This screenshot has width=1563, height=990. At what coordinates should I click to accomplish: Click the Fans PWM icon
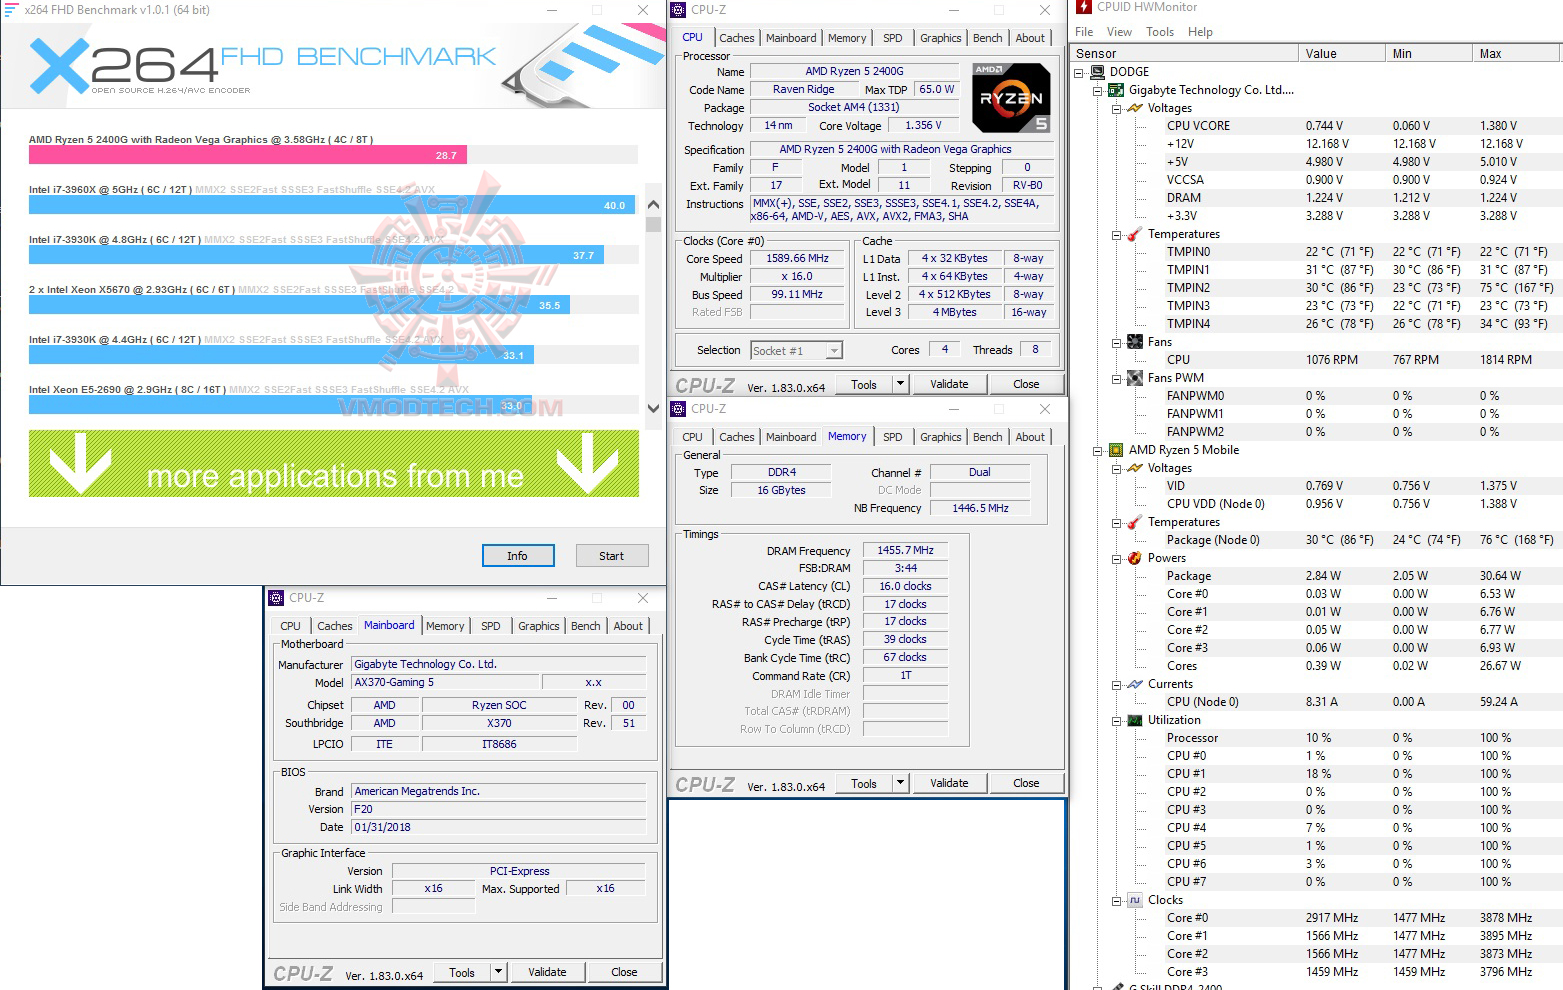point(1136,377)
